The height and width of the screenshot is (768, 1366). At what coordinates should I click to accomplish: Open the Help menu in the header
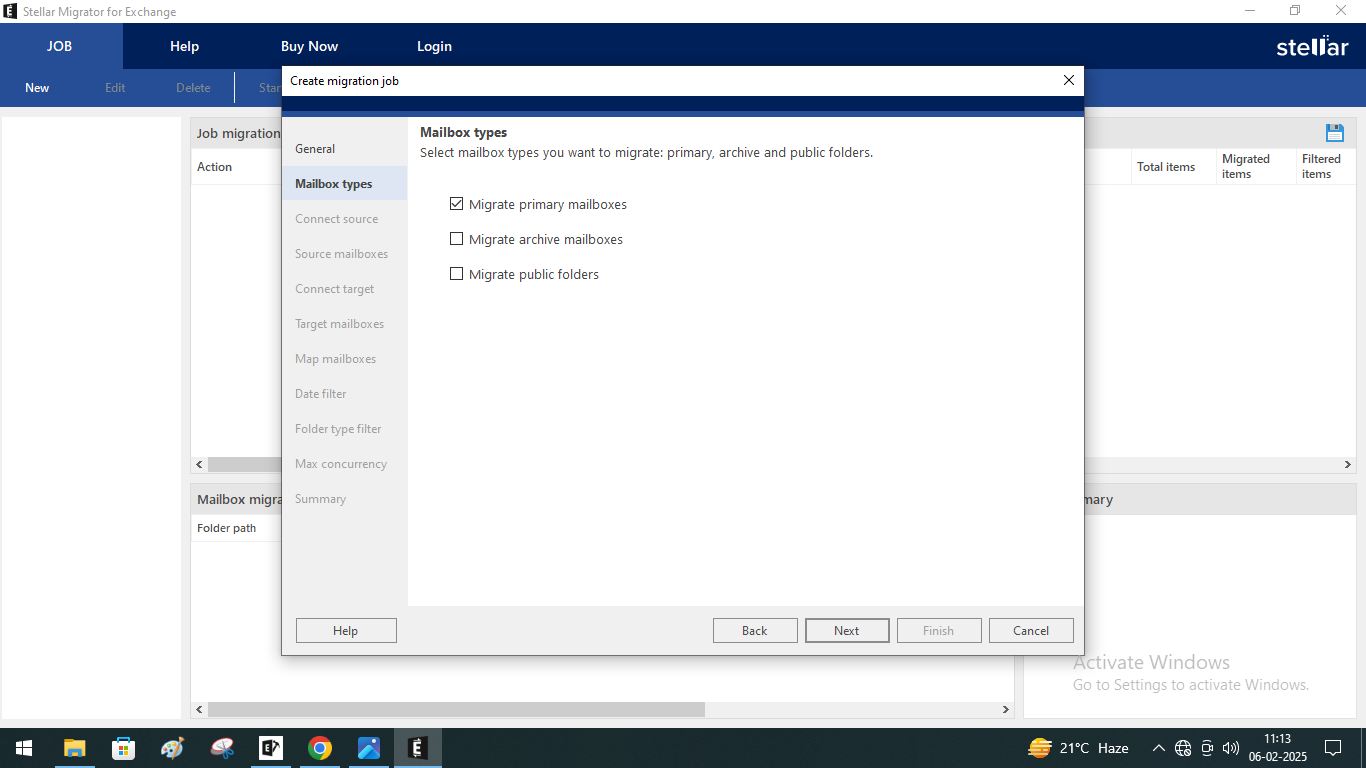click(184, 46)
